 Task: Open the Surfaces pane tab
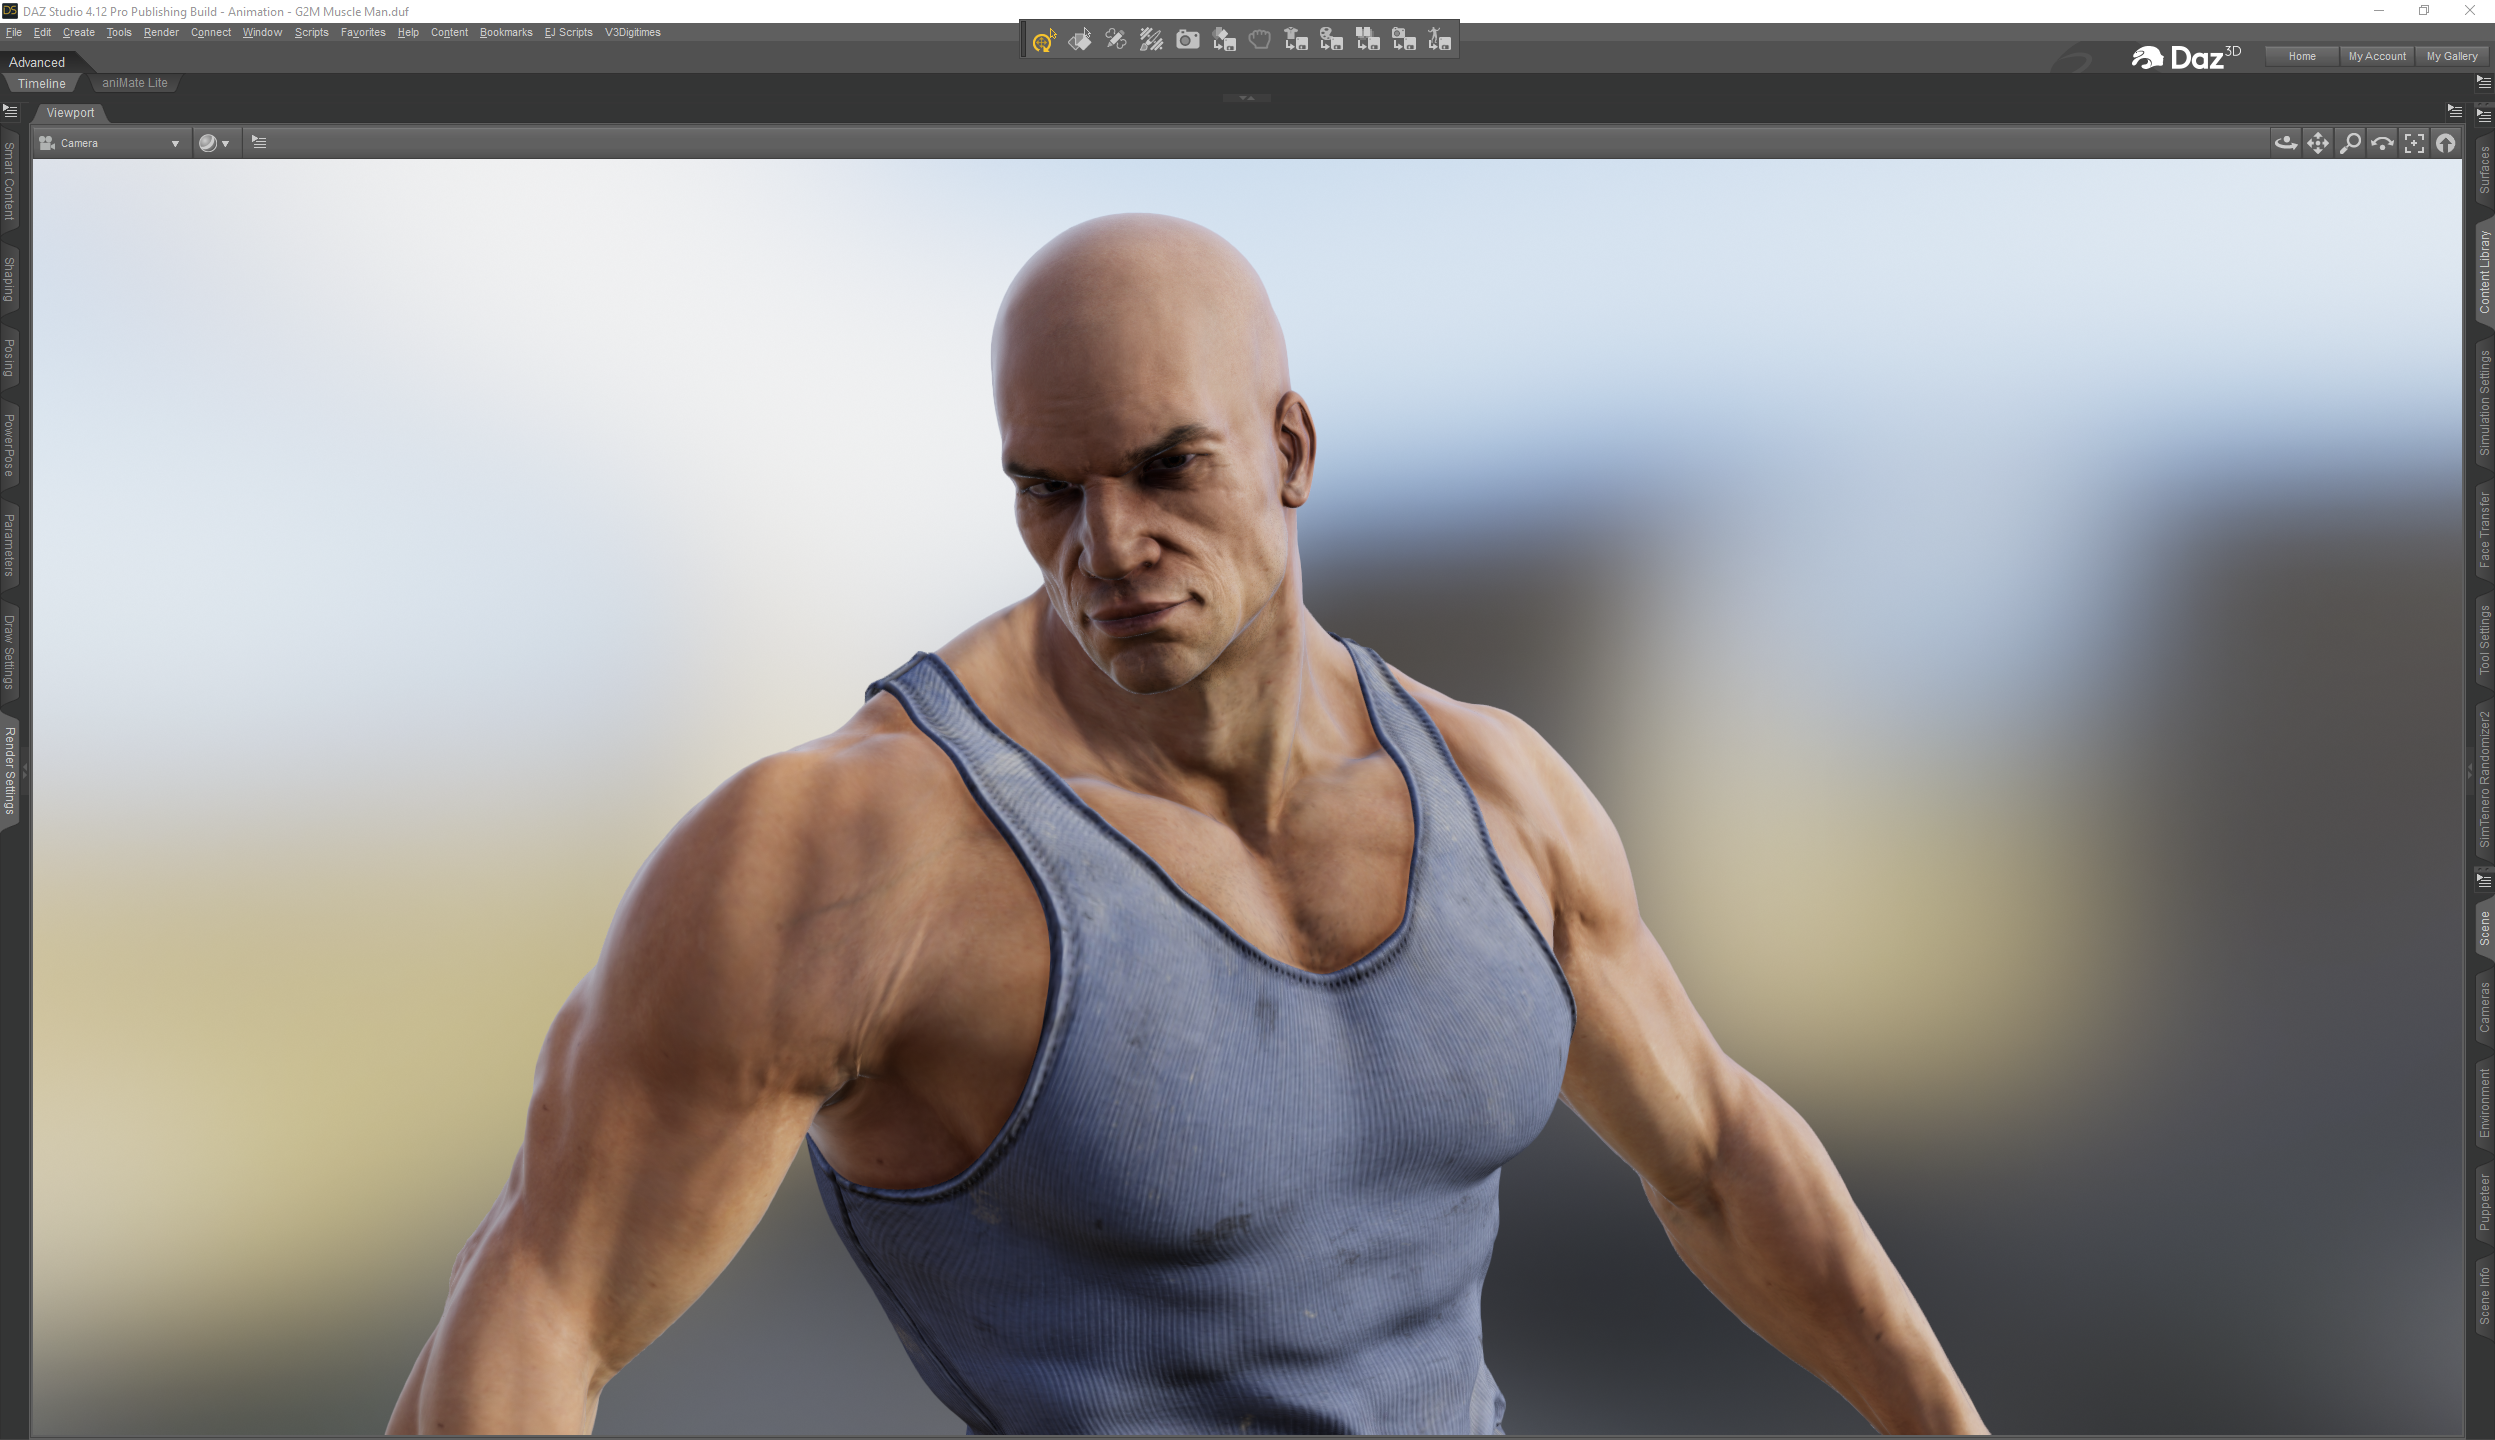(x=2484, y=170)
